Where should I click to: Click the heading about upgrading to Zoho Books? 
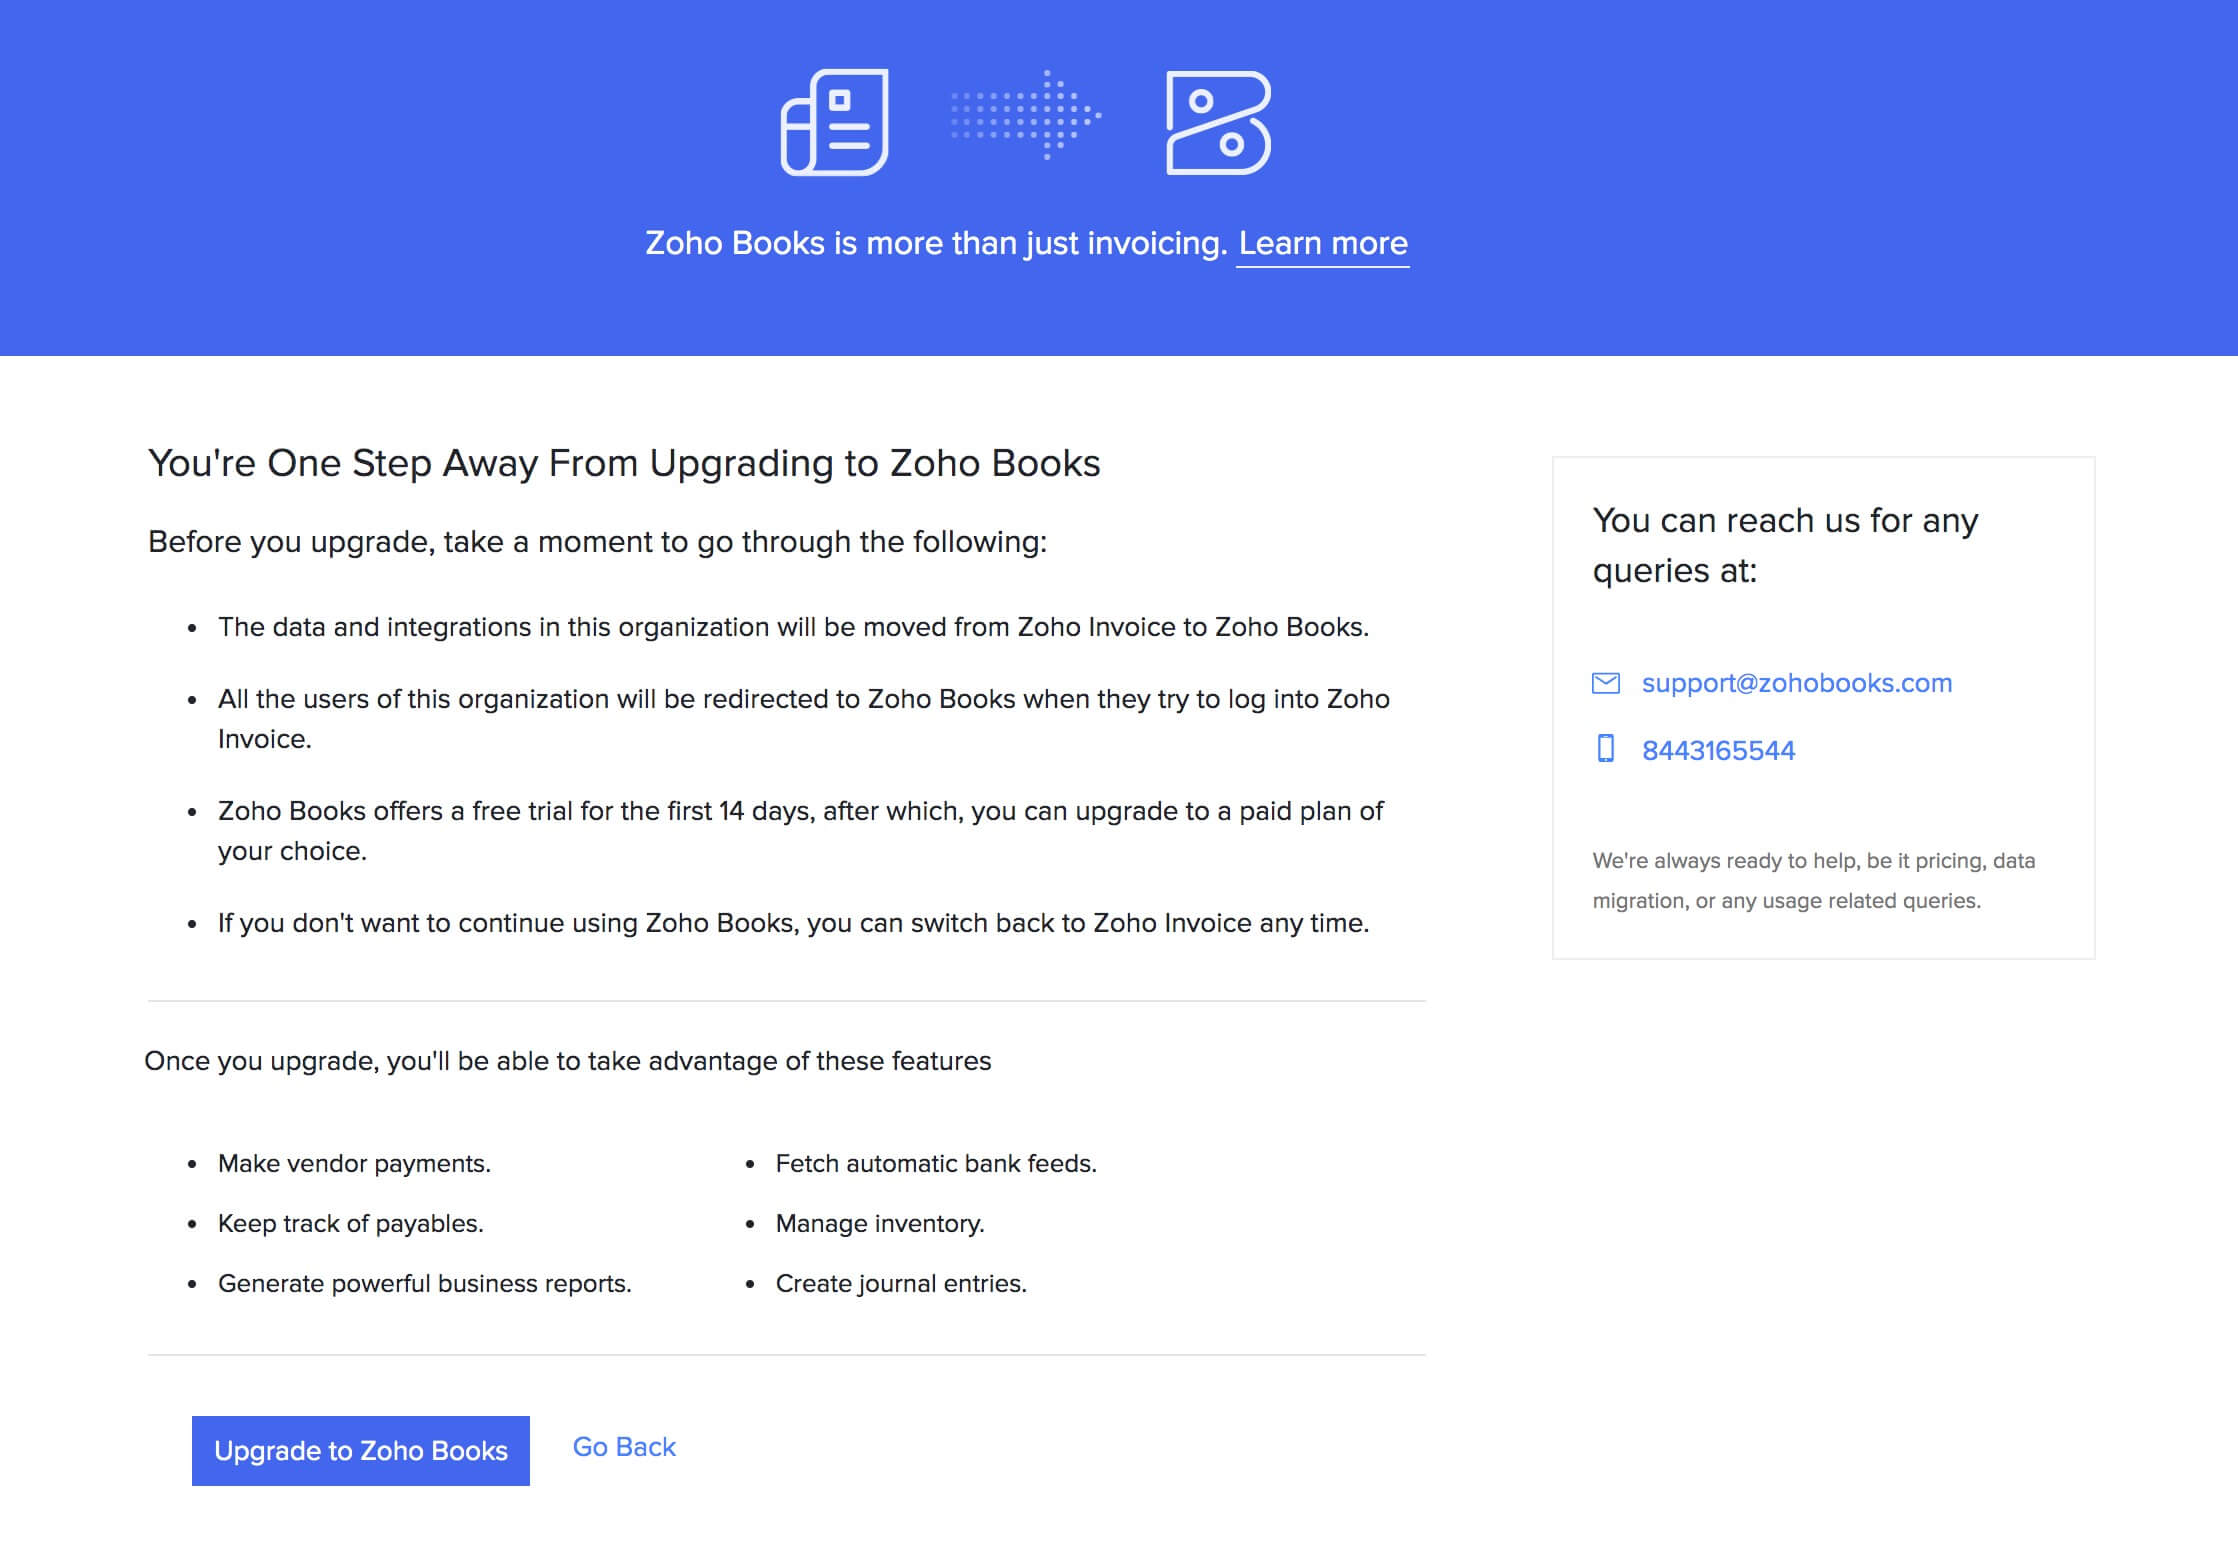[624, 462]
